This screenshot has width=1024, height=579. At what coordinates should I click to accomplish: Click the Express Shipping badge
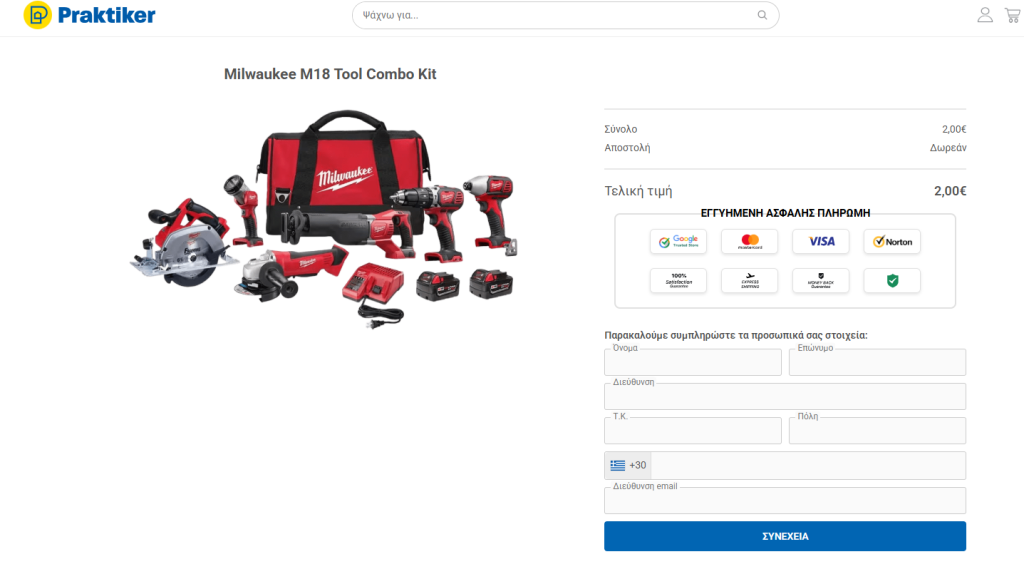point(750,281)
